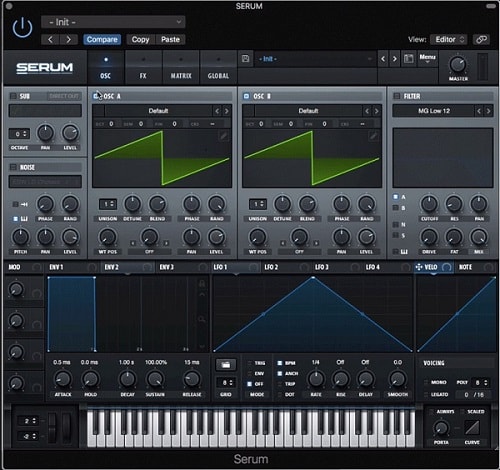Screen dimensions: 500x470
Task: Click the poly voice count field
Action: 481,382
